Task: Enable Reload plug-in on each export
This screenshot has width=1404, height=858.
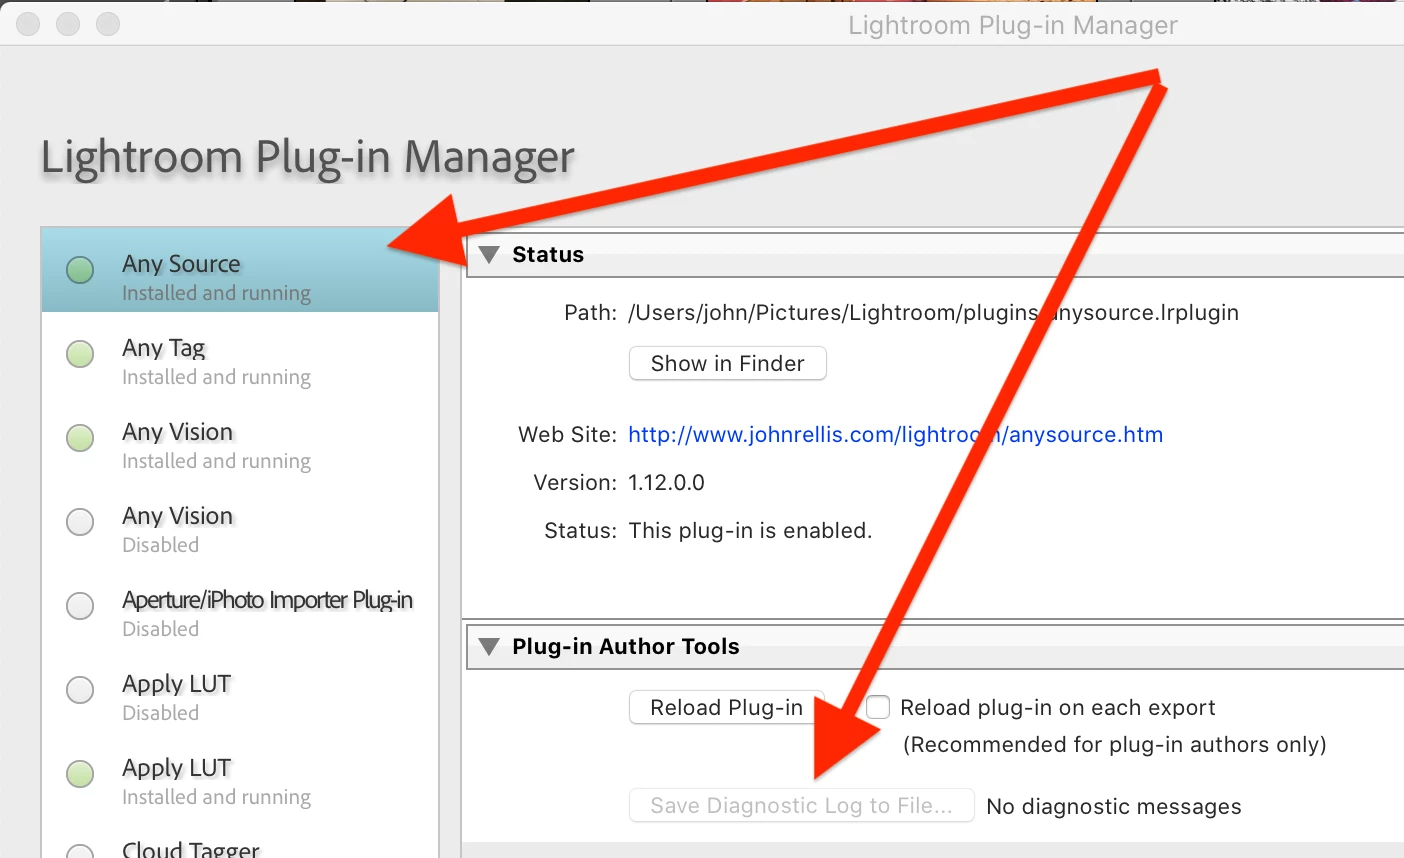Action: (x=878, y=707)
